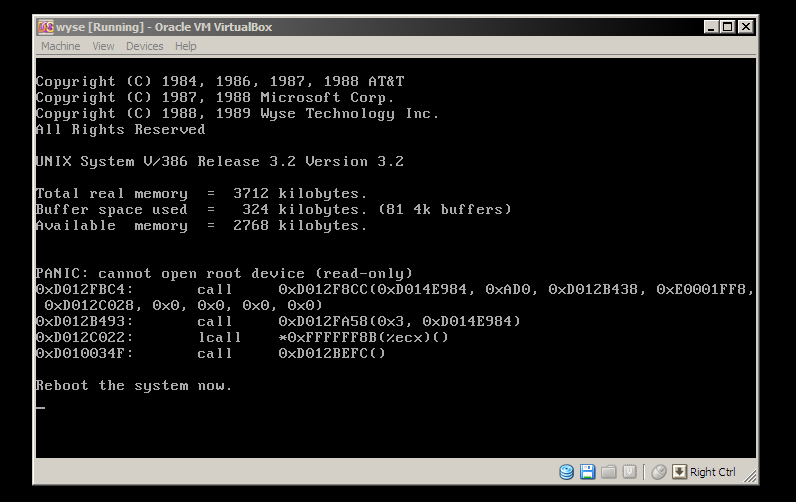Click the 0xD012B493 stack trace address
Viewport: 796px width, 502px height.
click(84, 321)
